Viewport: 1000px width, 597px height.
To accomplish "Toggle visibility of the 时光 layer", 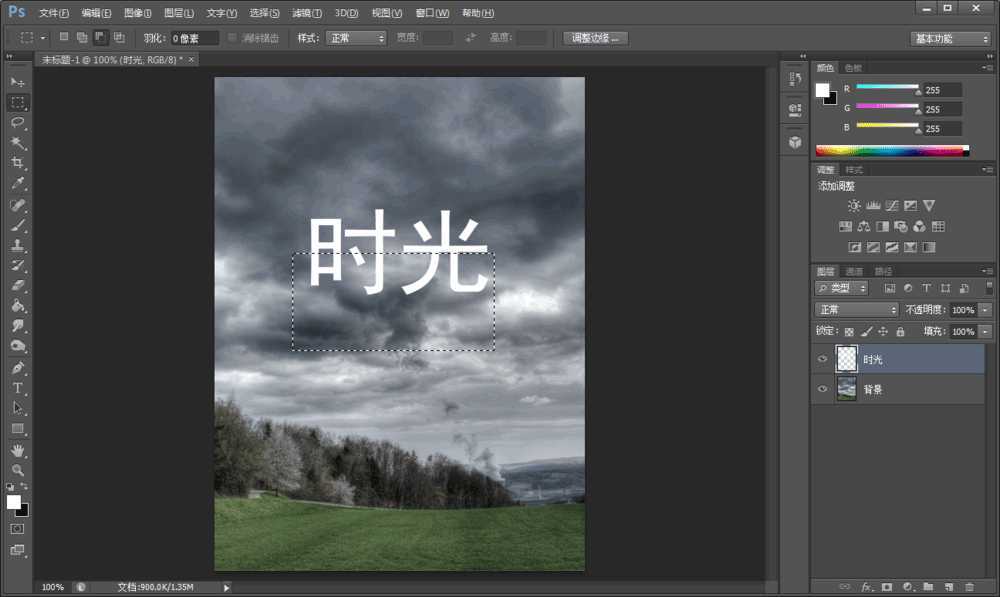I will click(822, 359).
